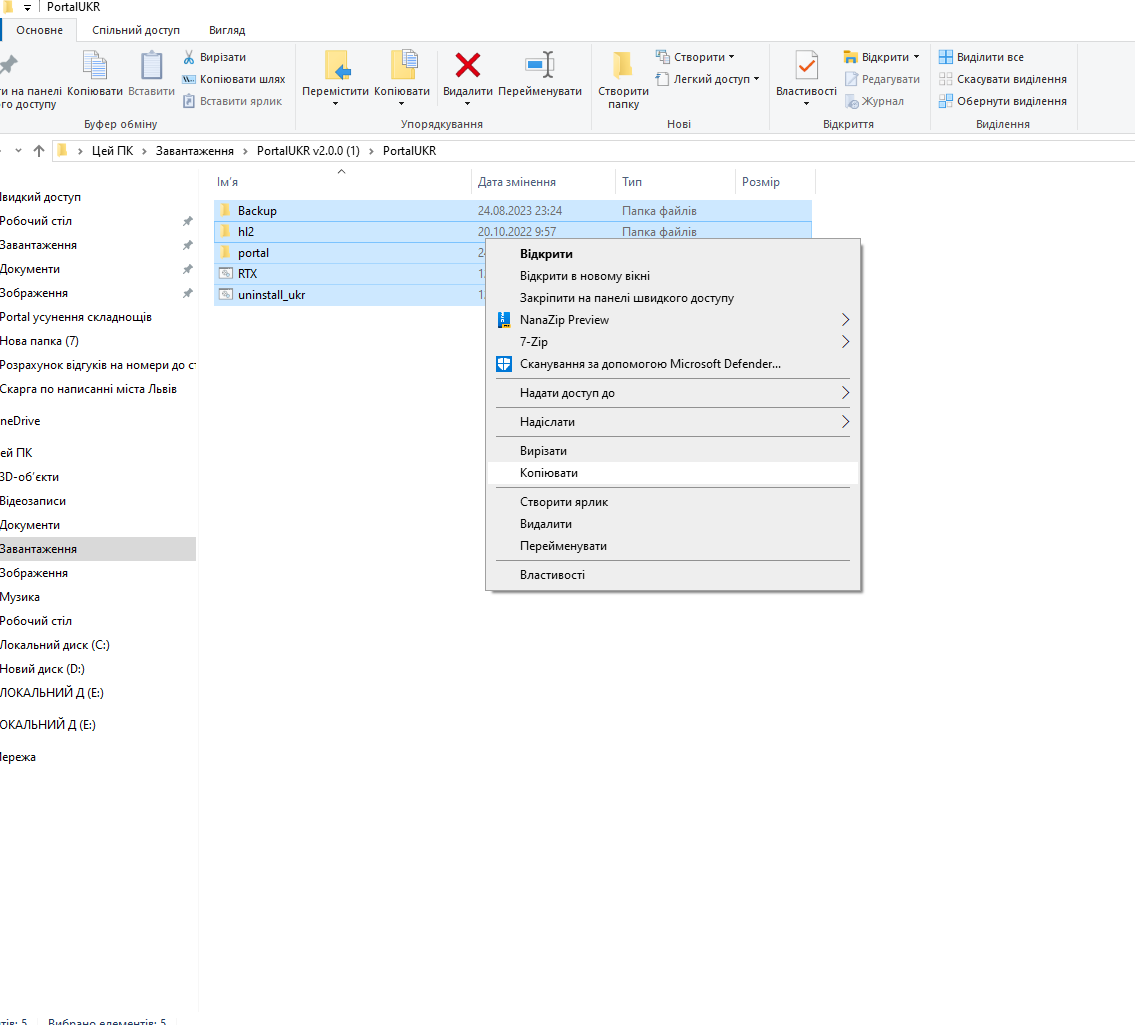Click the NanaZip Preview icon in context menu
Screen dimensions: 1135x1025
(504, 320)
